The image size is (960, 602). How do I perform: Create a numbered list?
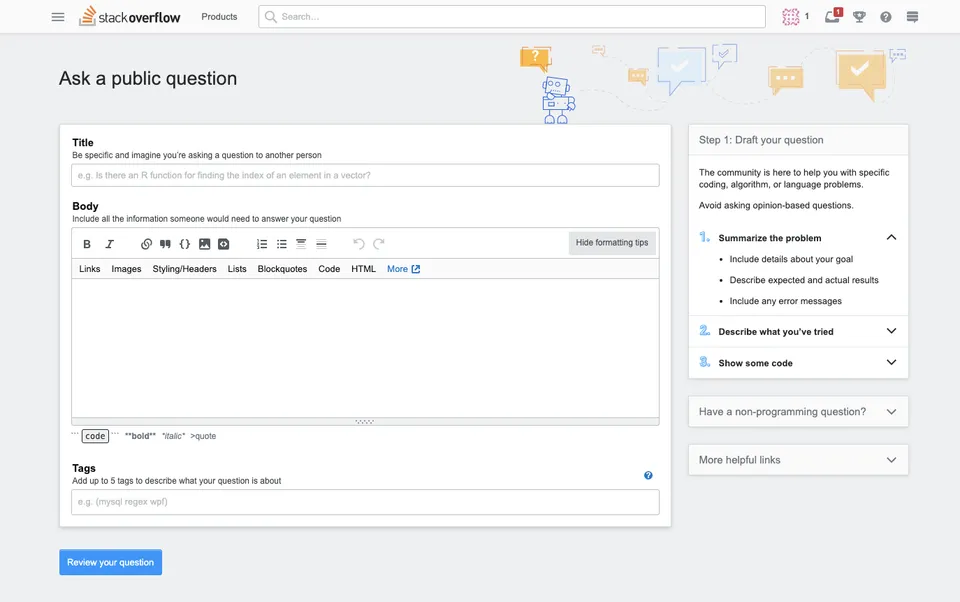(x=261, y=244)
